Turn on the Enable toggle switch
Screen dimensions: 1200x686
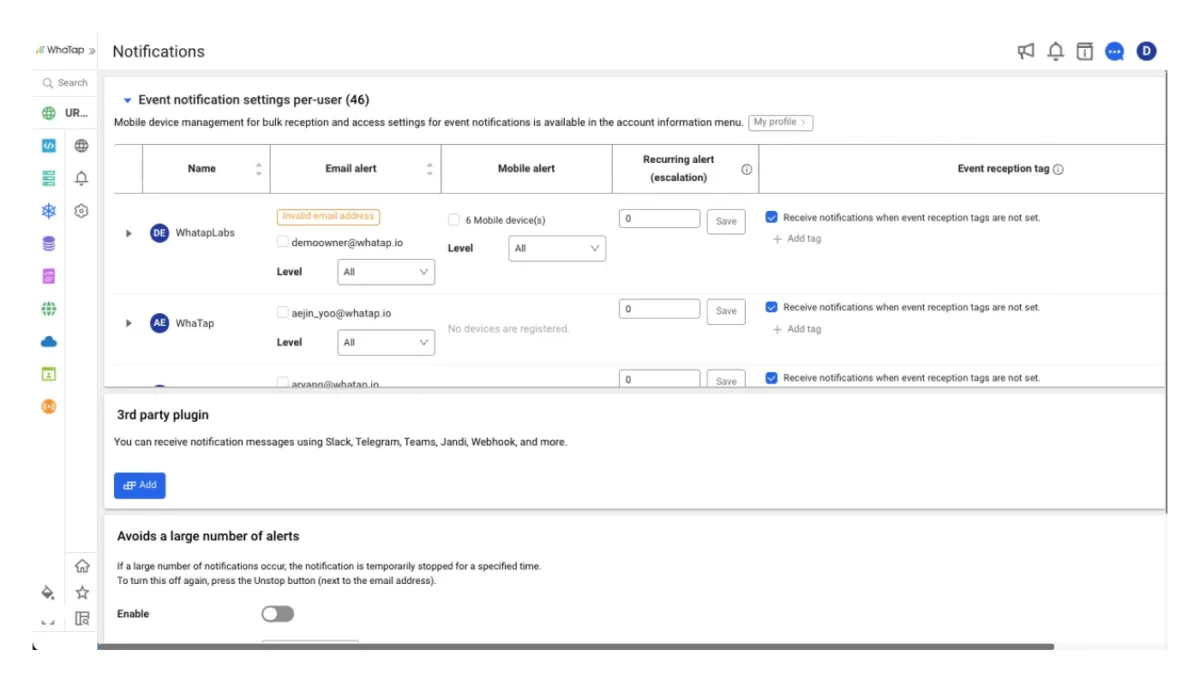[x=278, y=614]
